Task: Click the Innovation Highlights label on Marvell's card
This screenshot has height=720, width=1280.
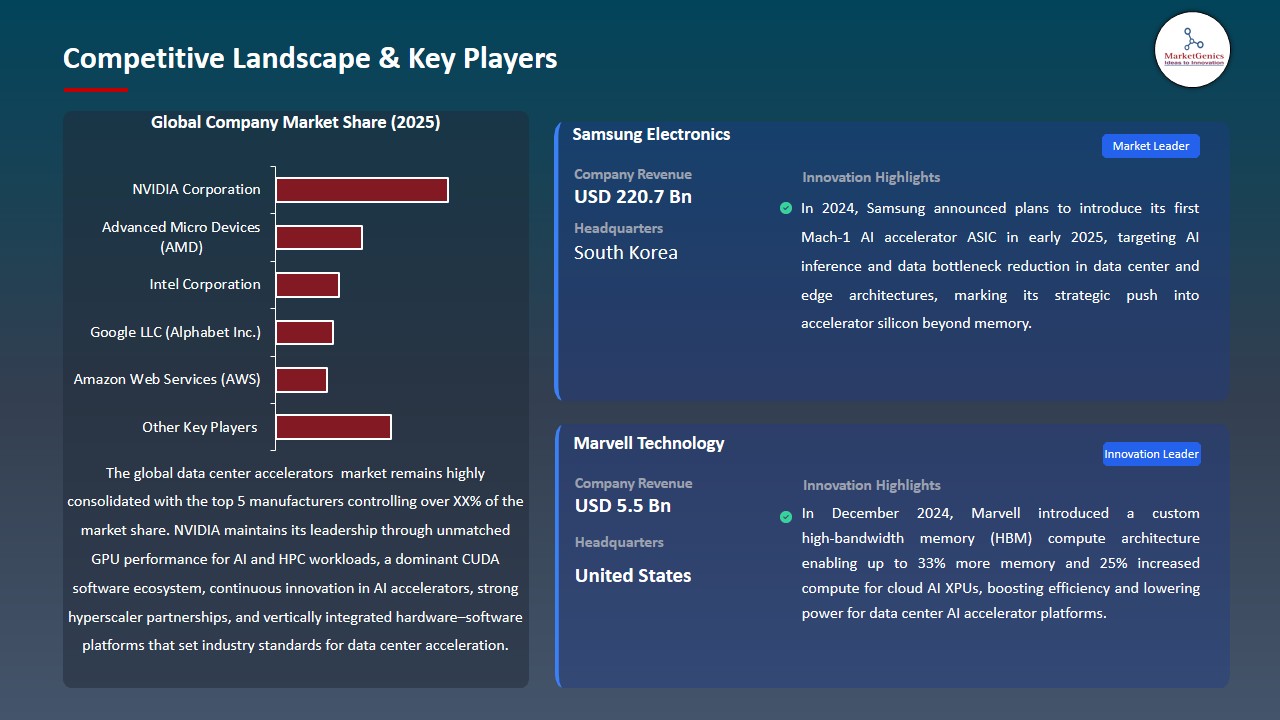Action: [870, 485]
